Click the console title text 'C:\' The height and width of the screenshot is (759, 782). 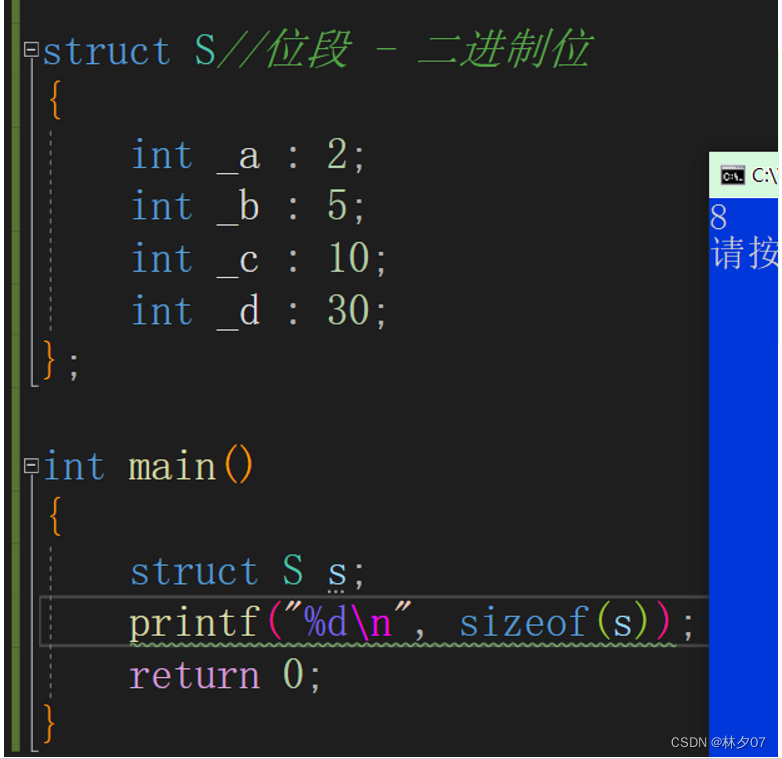(x=765, y=176)
